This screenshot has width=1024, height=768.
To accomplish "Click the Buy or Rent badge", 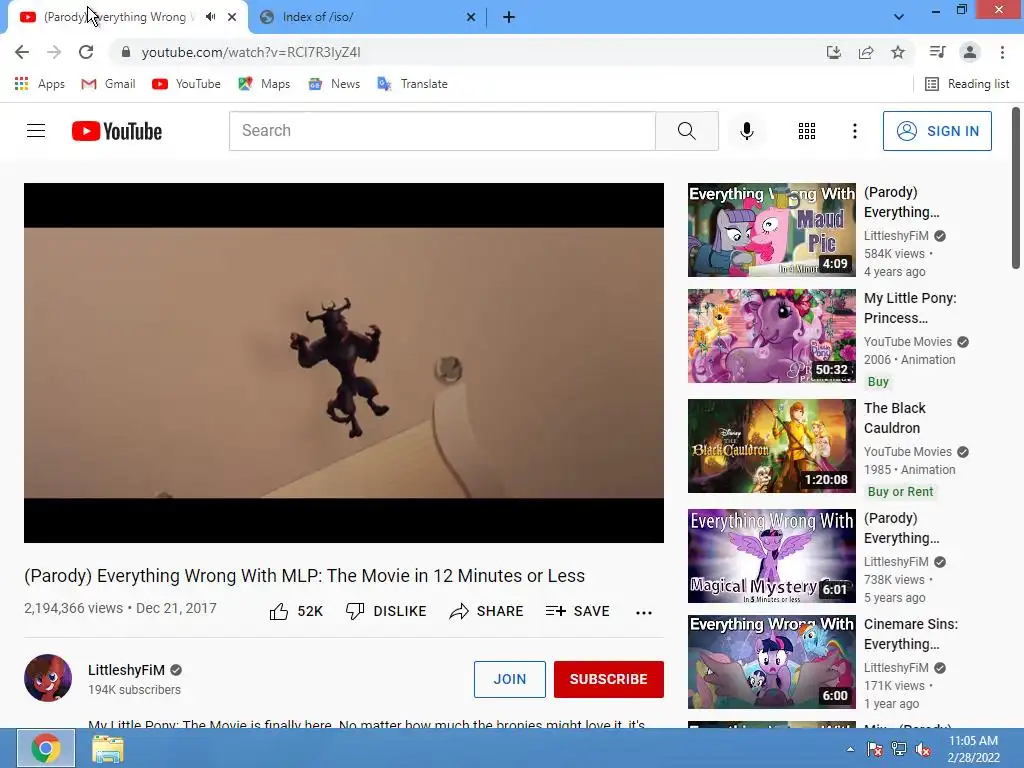I will pyautogui.click(x=900, y=492).
